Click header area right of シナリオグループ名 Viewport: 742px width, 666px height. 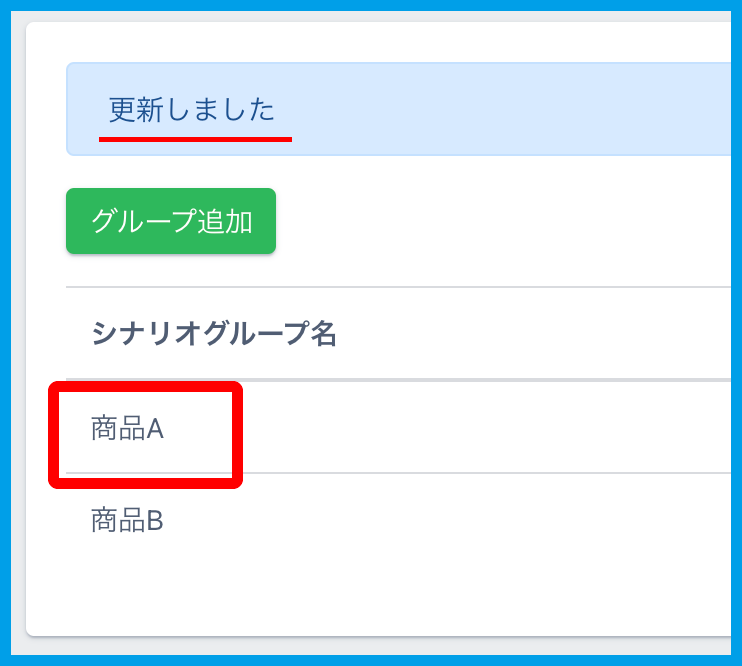[530, 334]
